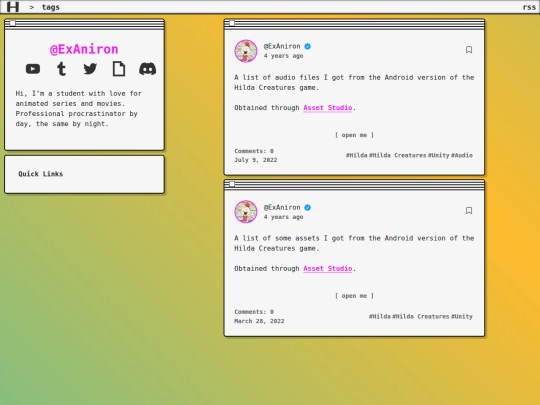Open @ExAniron author name on assets post

point(282,207)
